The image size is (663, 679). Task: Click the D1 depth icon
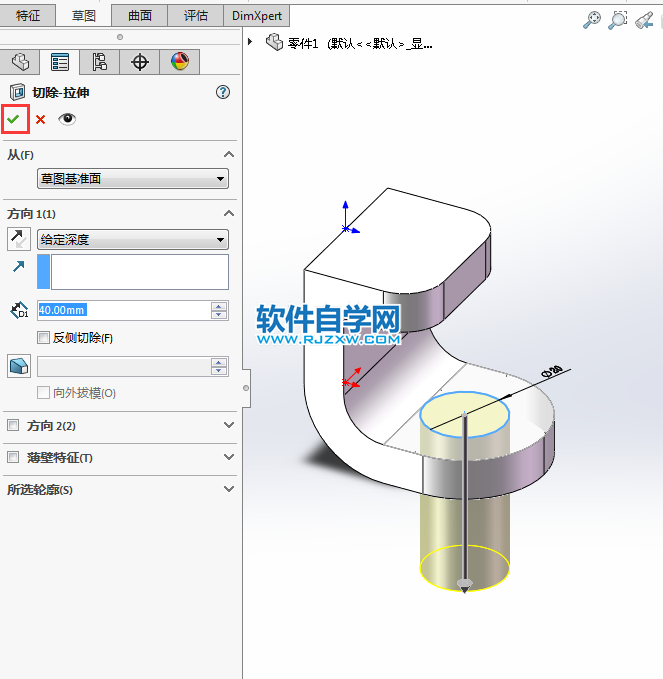point(19,310)
